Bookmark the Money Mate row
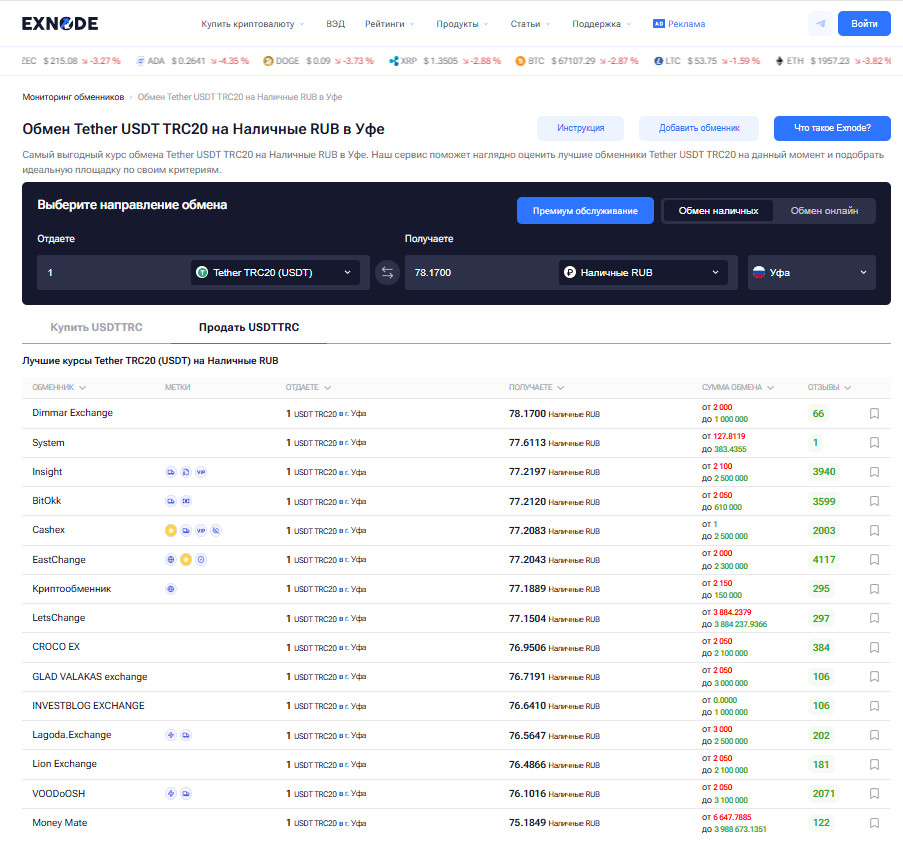Viewport: 903px width, 842px height. click(x=874, y=823)
